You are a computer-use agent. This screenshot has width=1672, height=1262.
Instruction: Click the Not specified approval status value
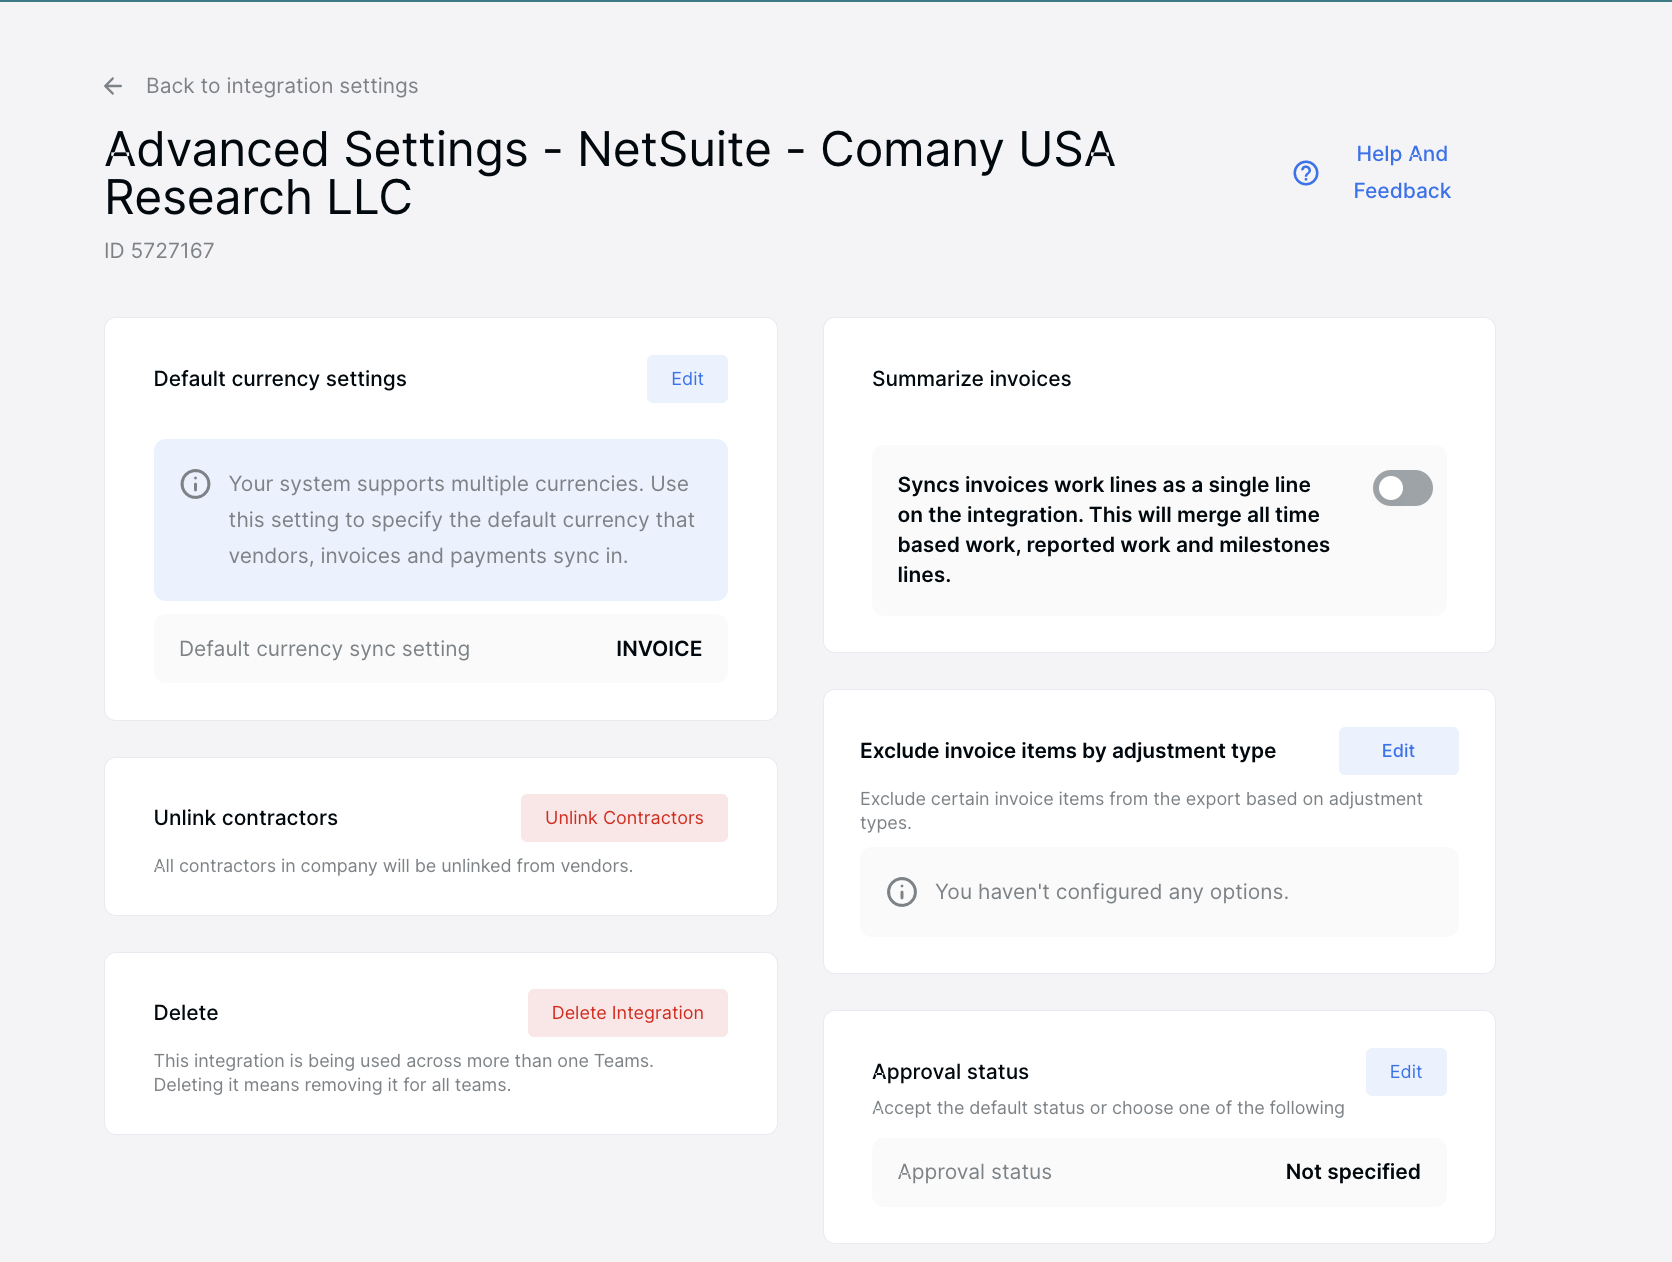(x=1352, y=1172)
